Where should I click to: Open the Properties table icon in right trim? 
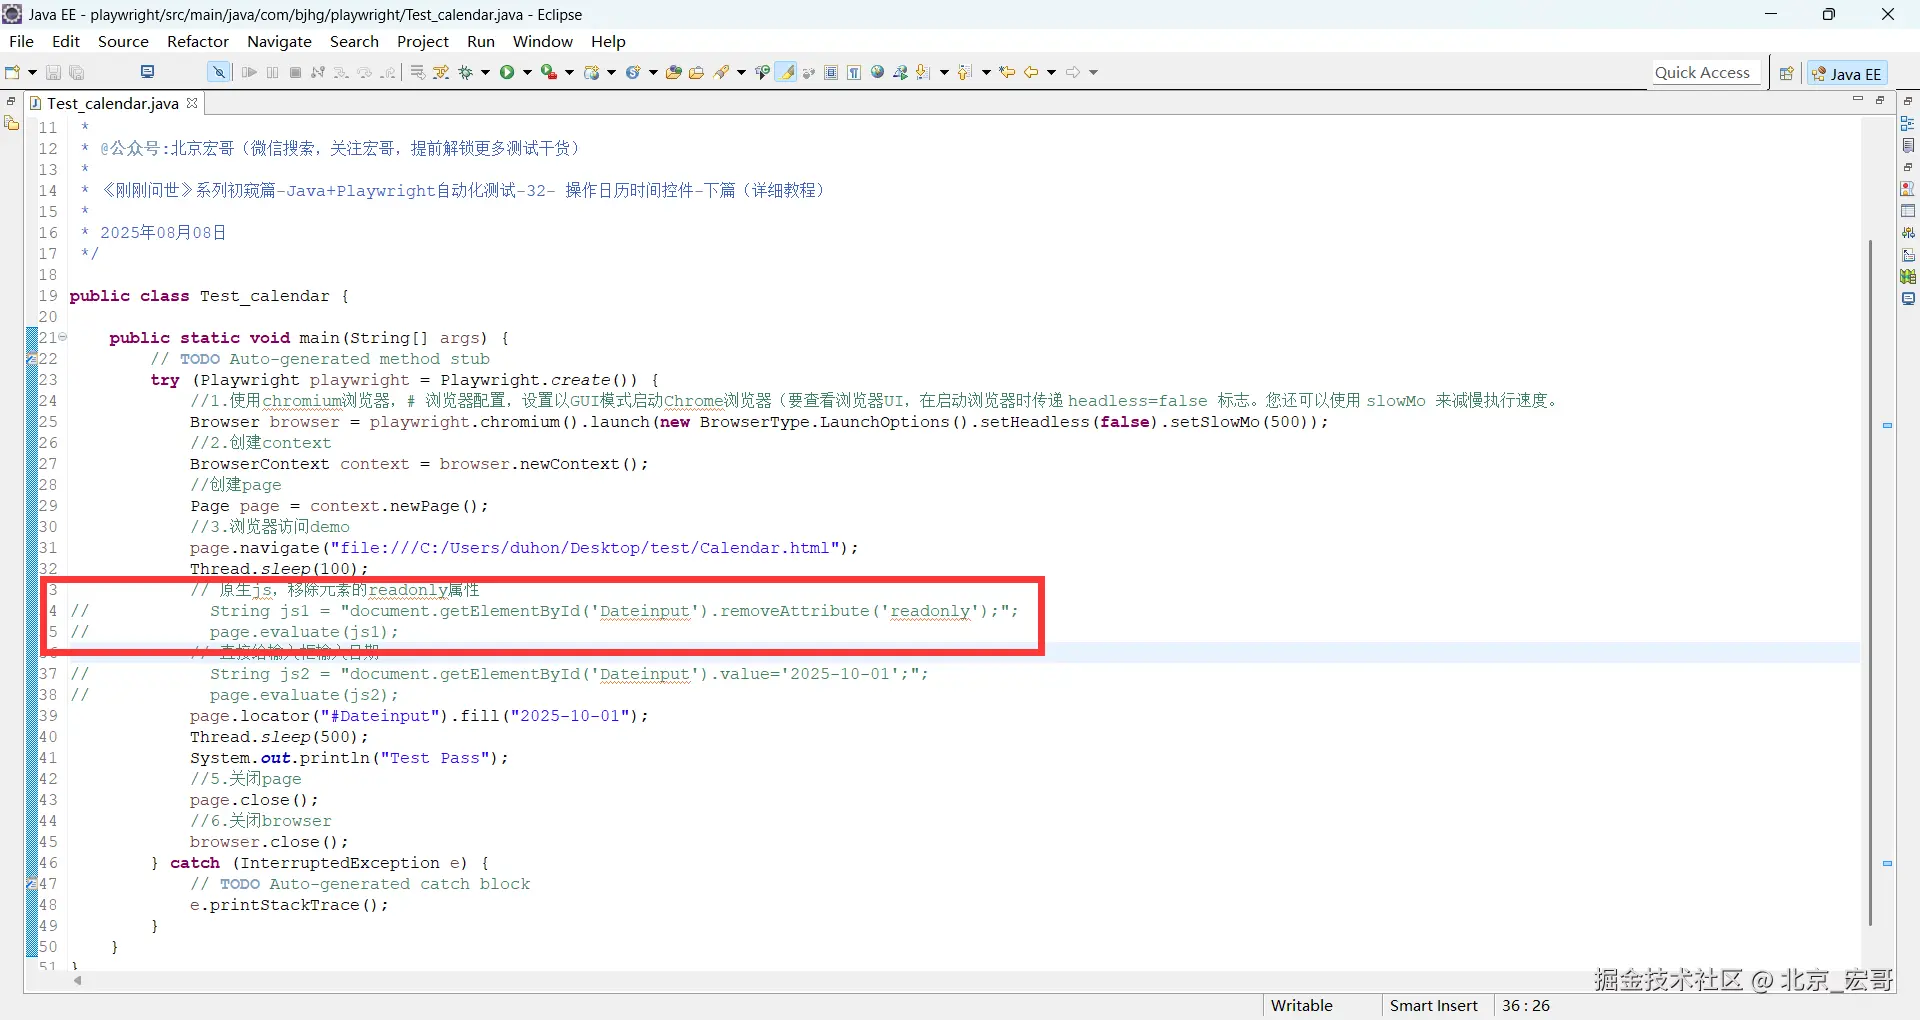coord(1908,211)
